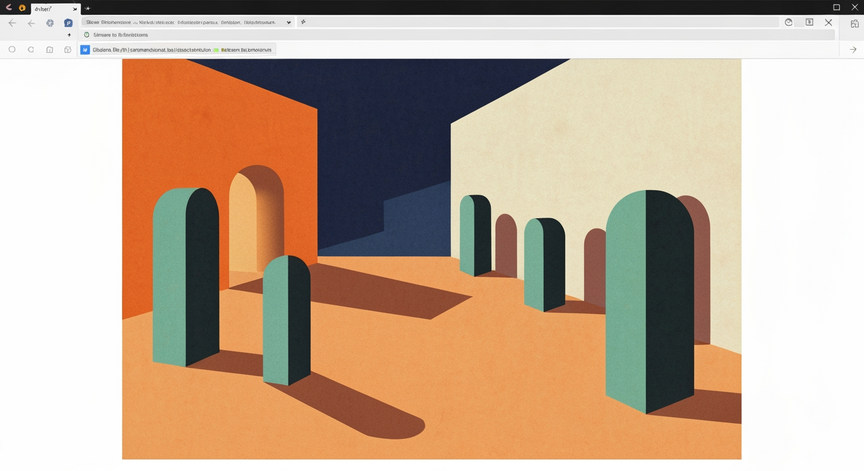Screen dimensions: 864x471
Task: Click the reload icon in bookmarks row
Action: 31,50
